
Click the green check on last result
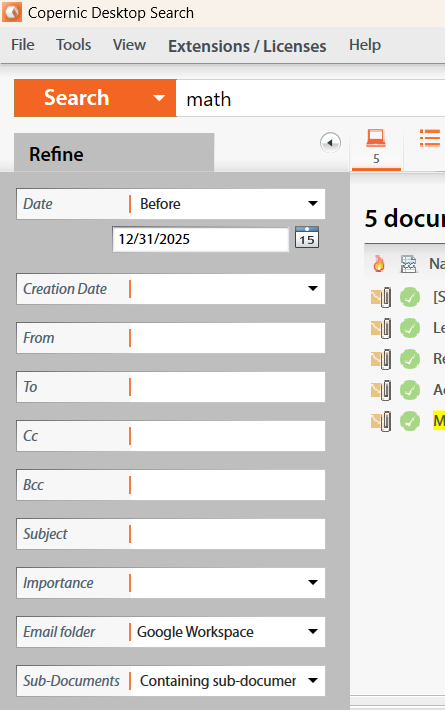[x=410, y=421]
